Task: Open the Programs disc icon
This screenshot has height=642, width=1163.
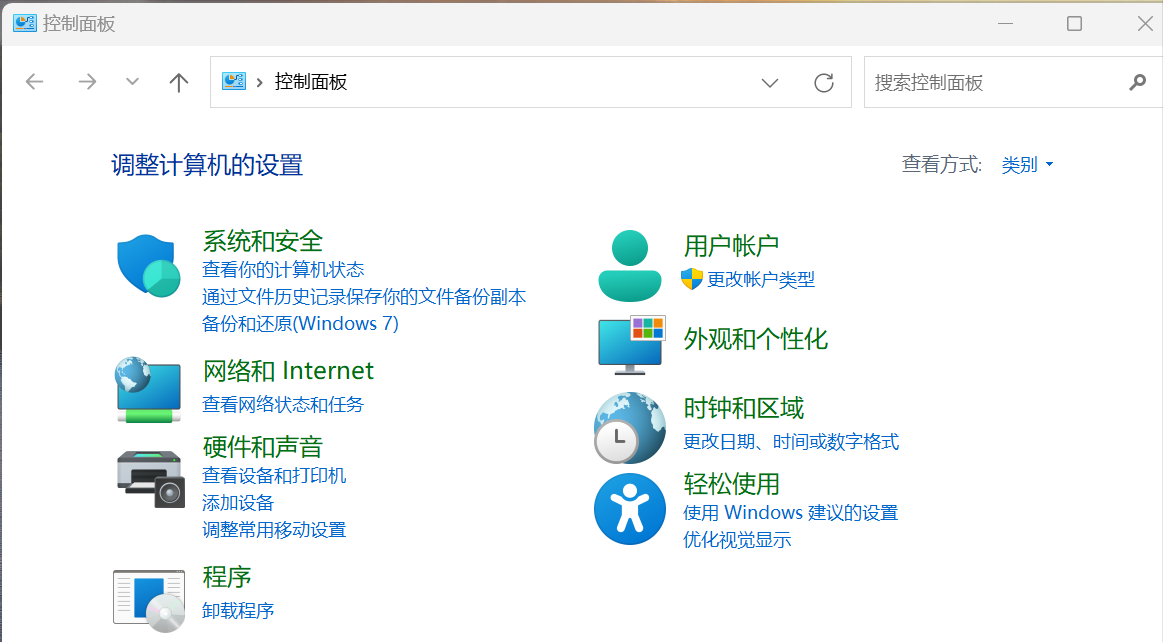Action: pos(149,600)
